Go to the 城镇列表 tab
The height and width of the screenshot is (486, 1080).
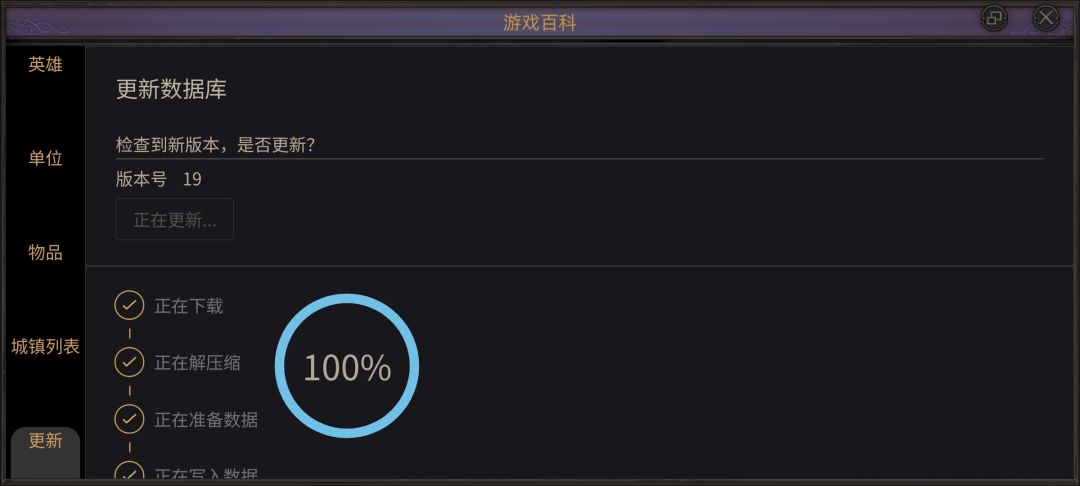[x=45, y=347]
